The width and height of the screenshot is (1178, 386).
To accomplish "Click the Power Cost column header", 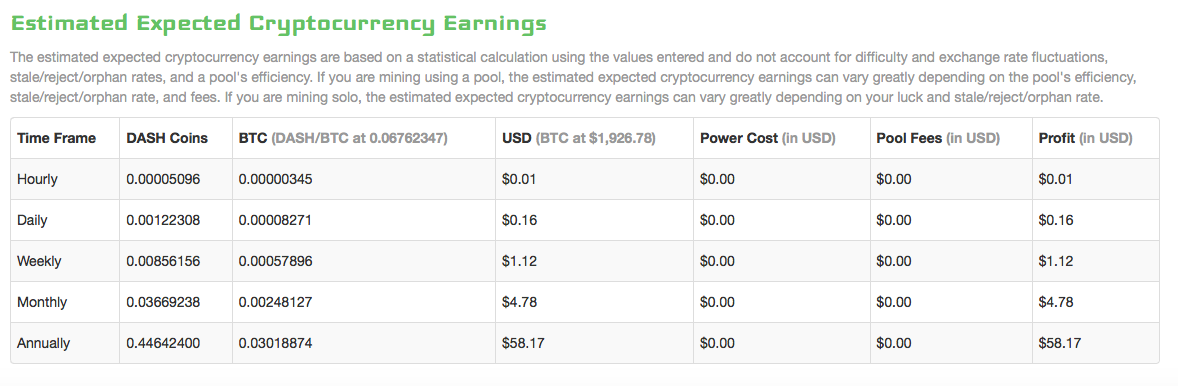I will pyautogui.click(x=767, y=138).
